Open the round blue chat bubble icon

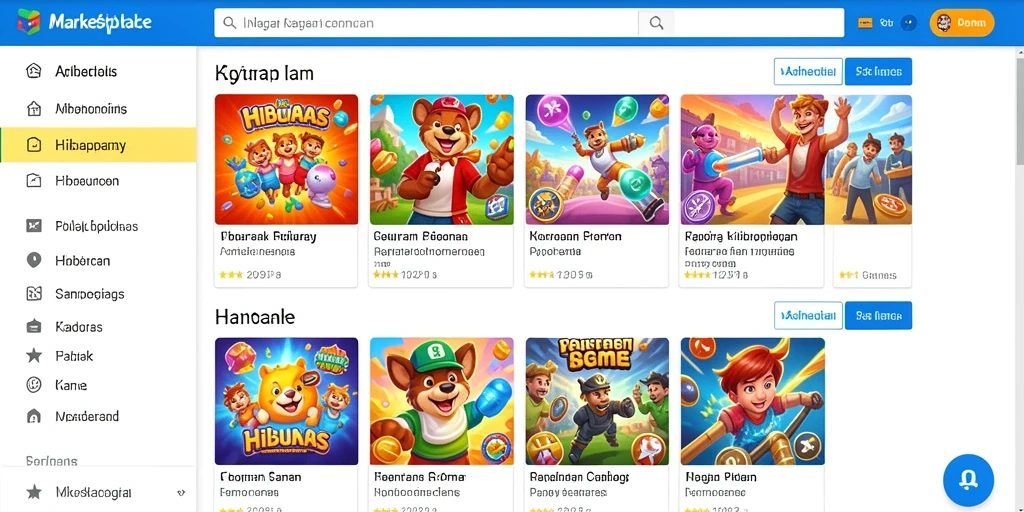968,480
